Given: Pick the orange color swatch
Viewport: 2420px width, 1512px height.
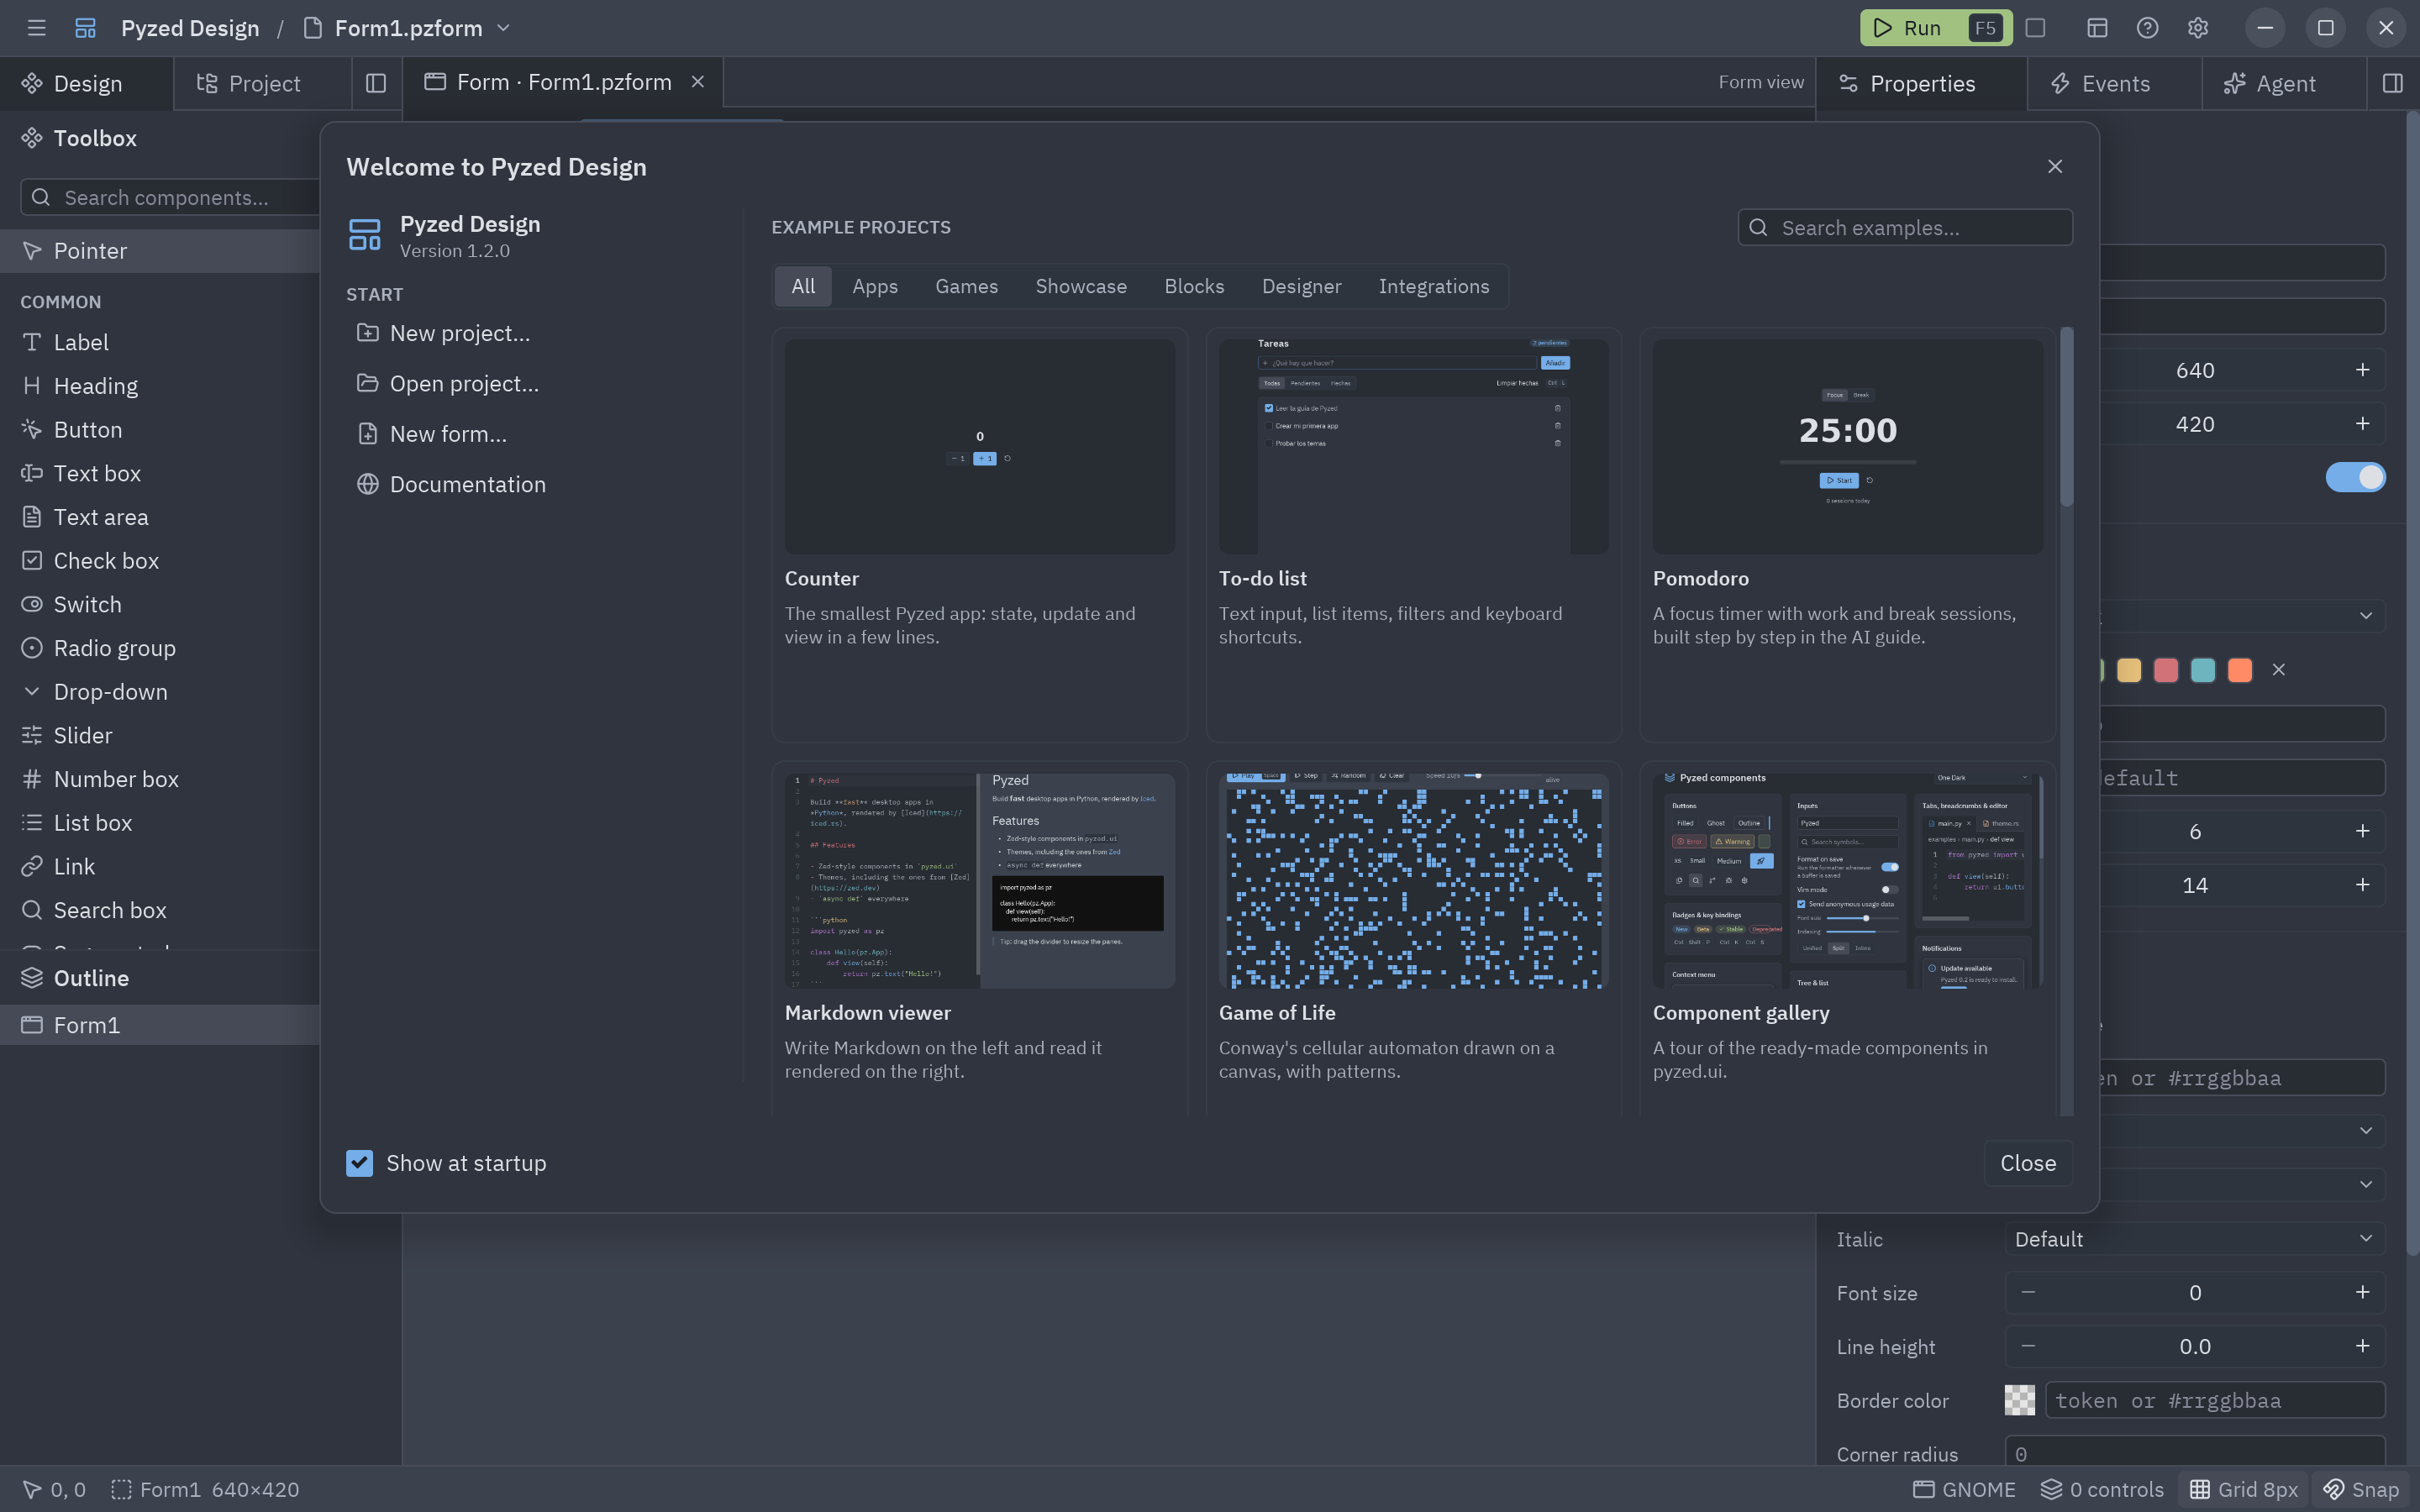Looking at the screenshot, I should (2240, 670).
